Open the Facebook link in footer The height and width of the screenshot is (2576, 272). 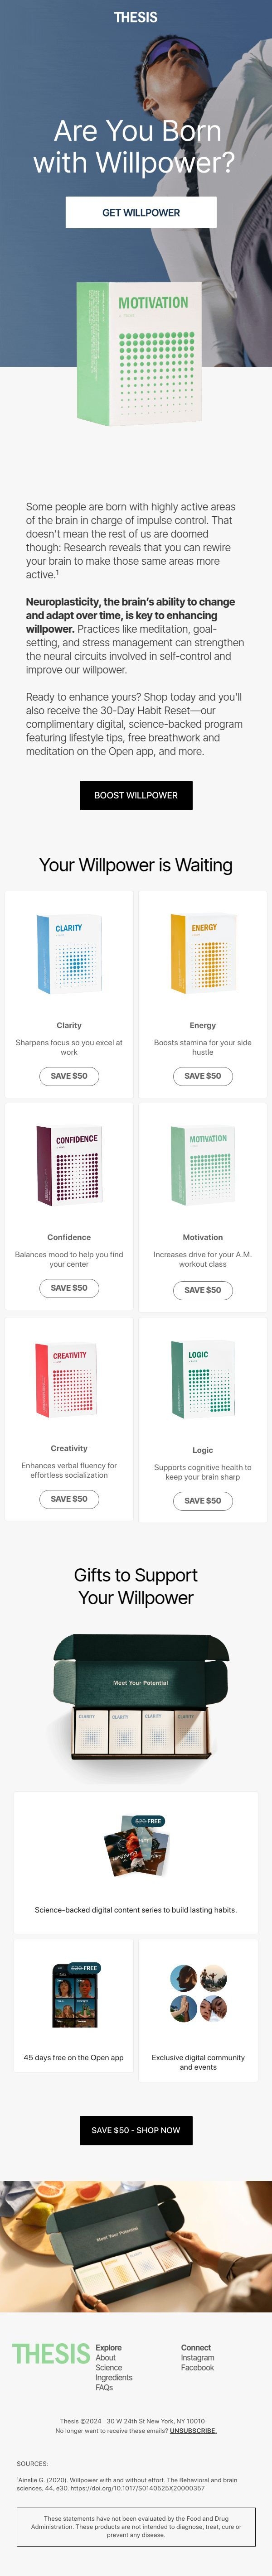197,2367
